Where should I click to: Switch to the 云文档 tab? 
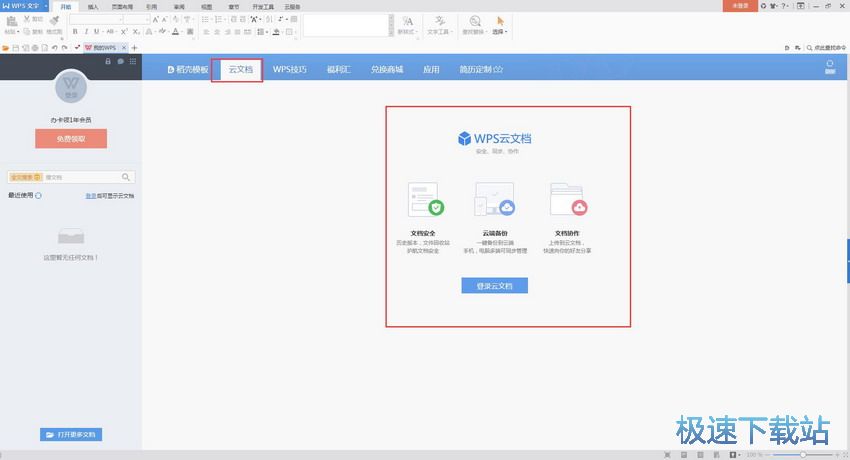click(240, 69)
